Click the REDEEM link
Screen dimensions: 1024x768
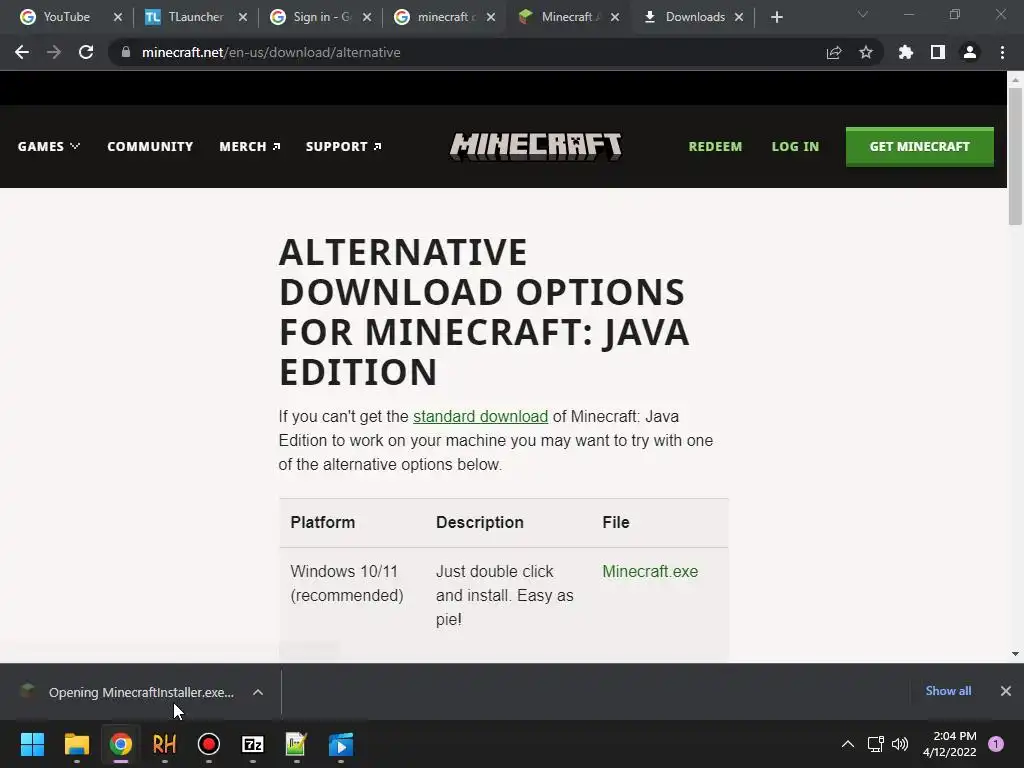[715, 146]
